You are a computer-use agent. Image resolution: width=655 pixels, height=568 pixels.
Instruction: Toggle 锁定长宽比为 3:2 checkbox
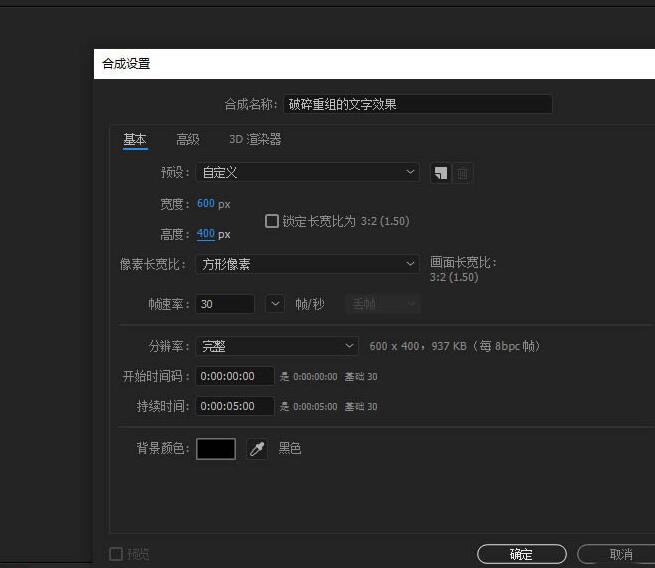coord(272,221)
